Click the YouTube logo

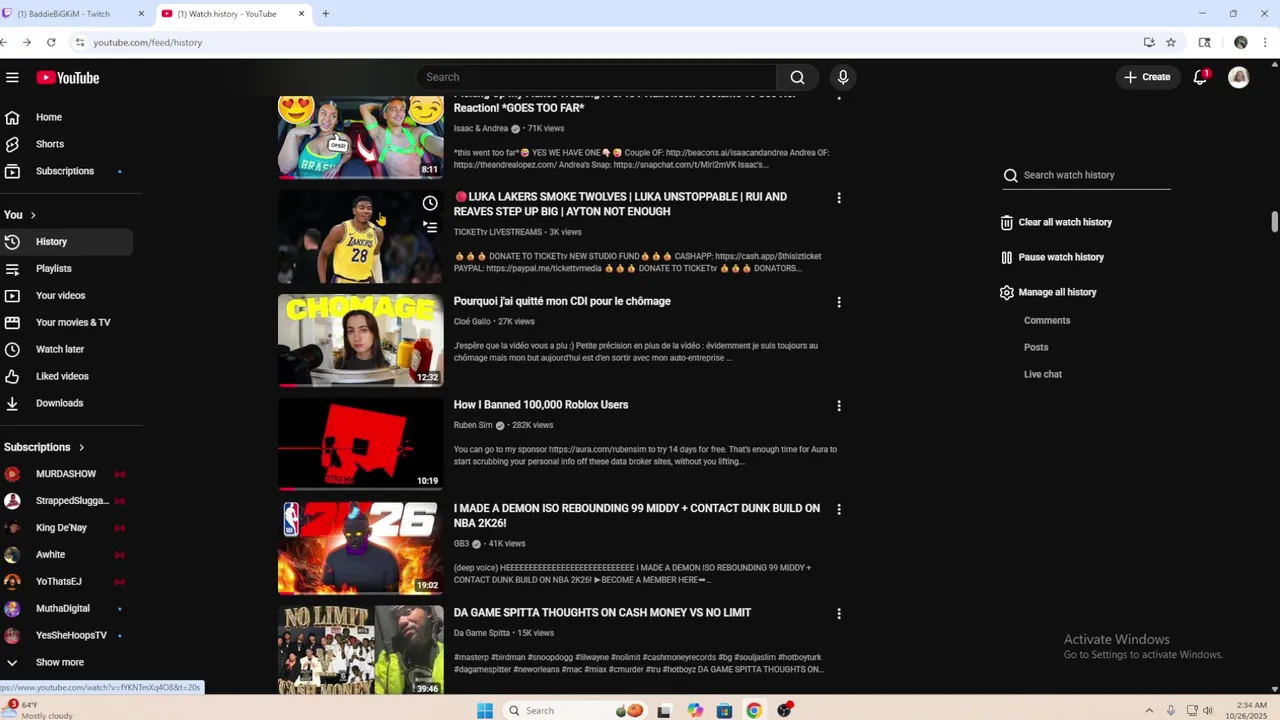tap(68, 78)
